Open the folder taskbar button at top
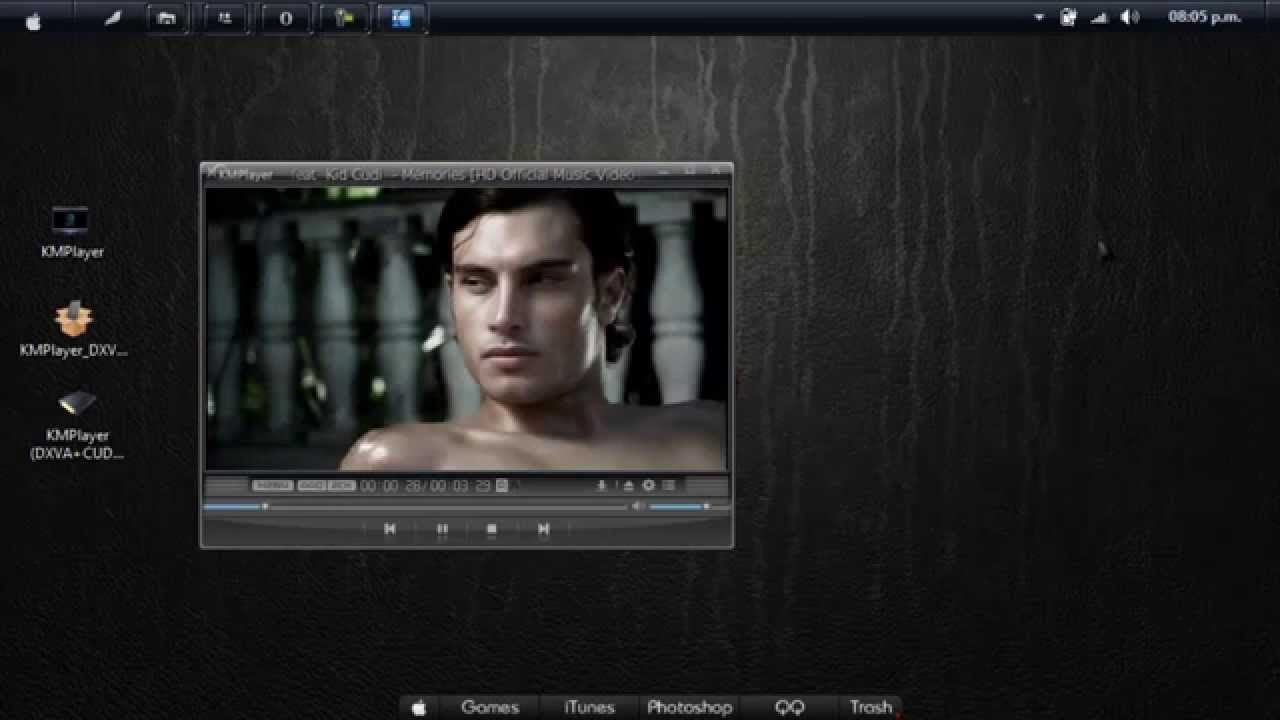Image resolution: width=1280 pixels, height=720 pixels. pos(167,18)
